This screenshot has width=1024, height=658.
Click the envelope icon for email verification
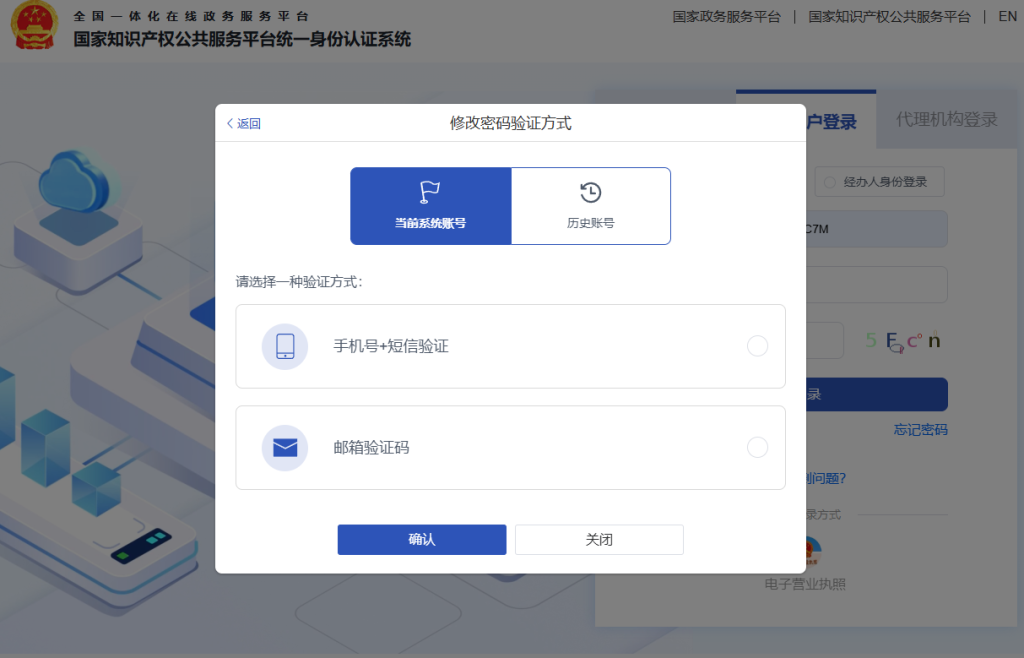click(x=285, y=447)
